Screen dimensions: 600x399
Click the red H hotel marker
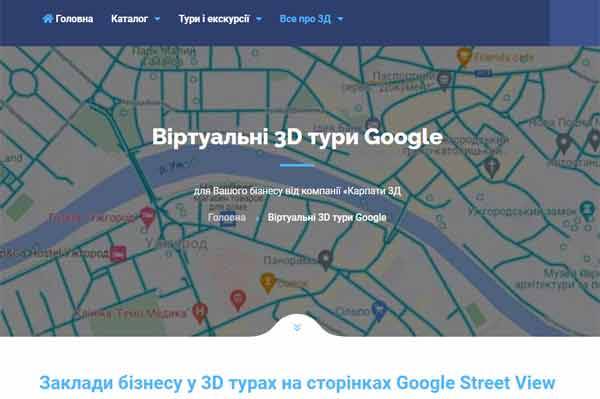(200, 313)
